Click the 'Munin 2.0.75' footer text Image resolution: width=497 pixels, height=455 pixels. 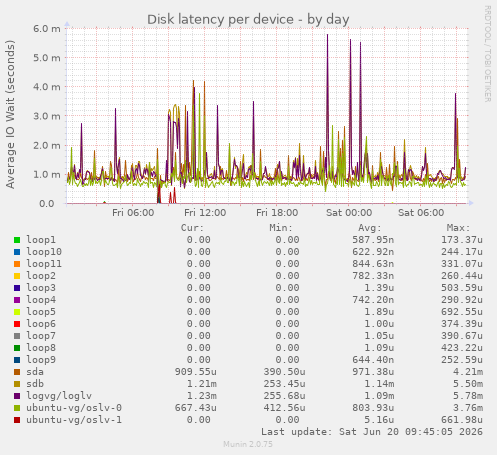click(248, 444)
